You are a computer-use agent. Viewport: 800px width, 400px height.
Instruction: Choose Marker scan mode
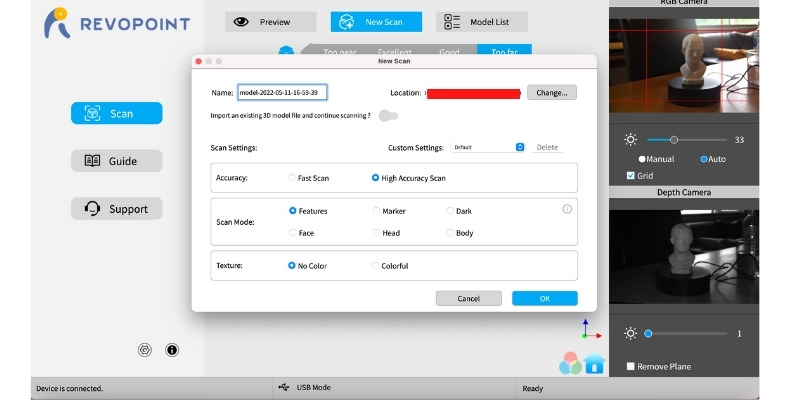tap(389, 211)
